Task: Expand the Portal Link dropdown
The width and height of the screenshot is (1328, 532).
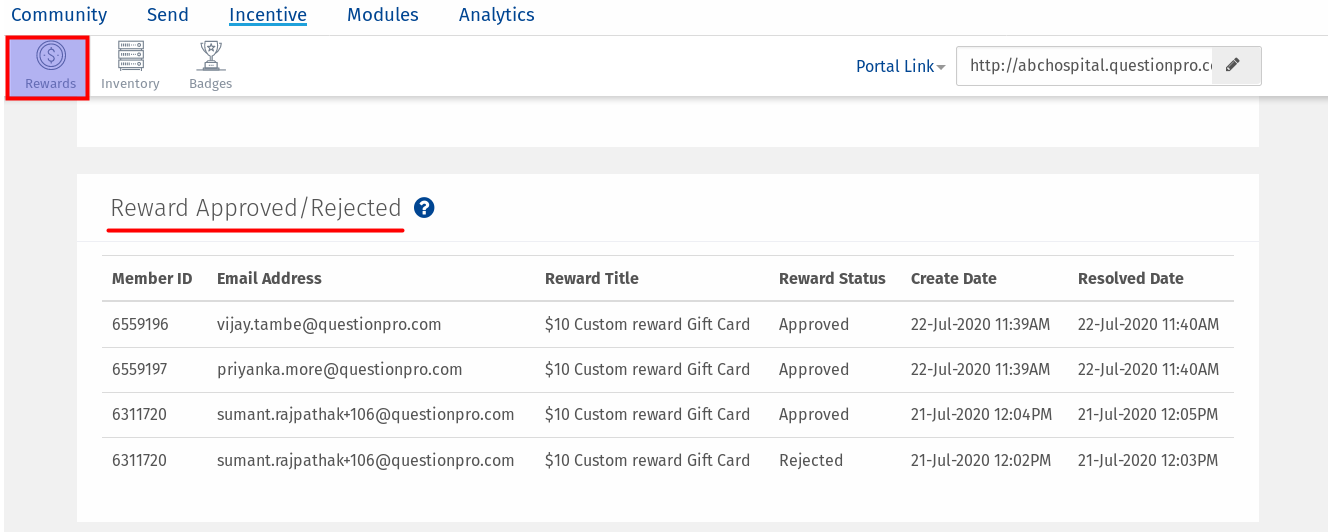Action: (900, 67)
